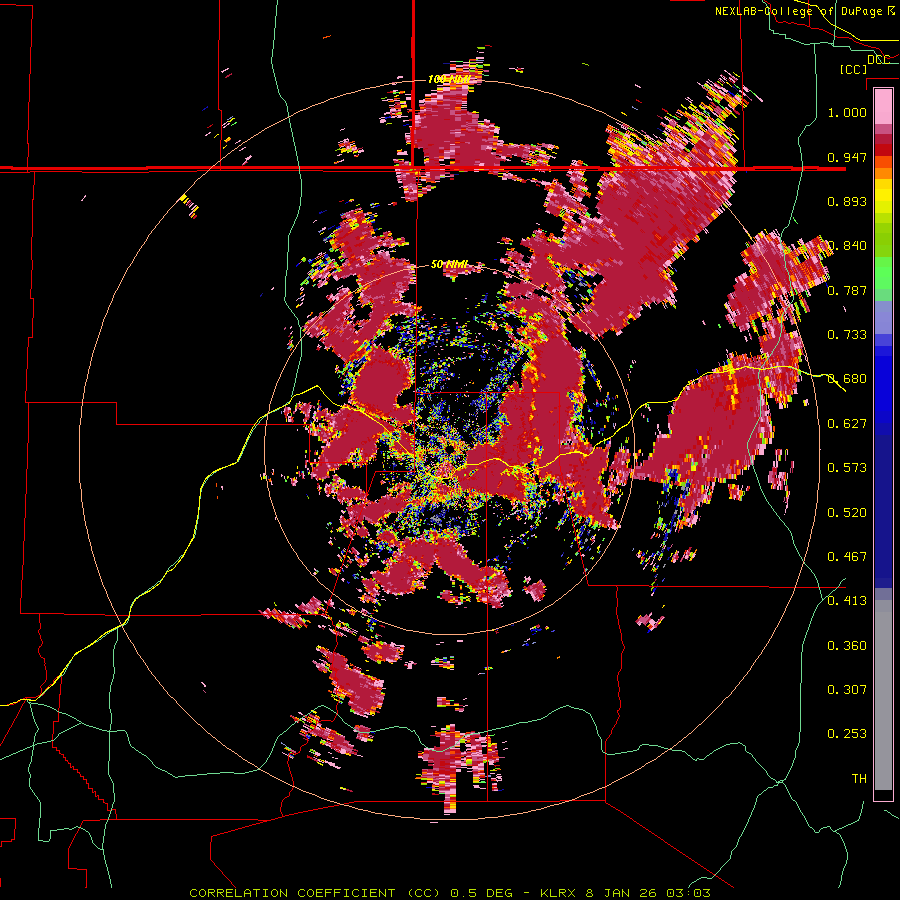The width and height of the screenshot is (900, 900).
Task: Click the 0.253 legend value
Action: click(x=847, y=734)
